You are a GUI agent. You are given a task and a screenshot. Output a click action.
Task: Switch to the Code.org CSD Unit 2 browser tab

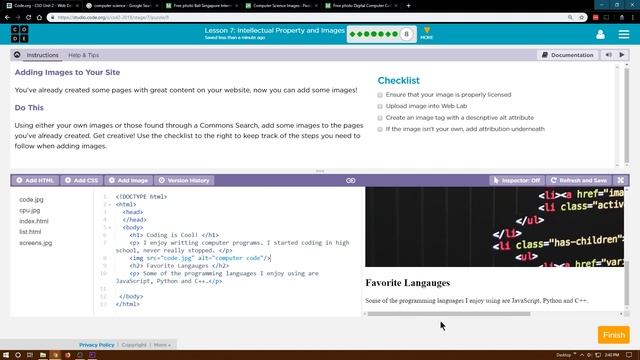point(41,6)
